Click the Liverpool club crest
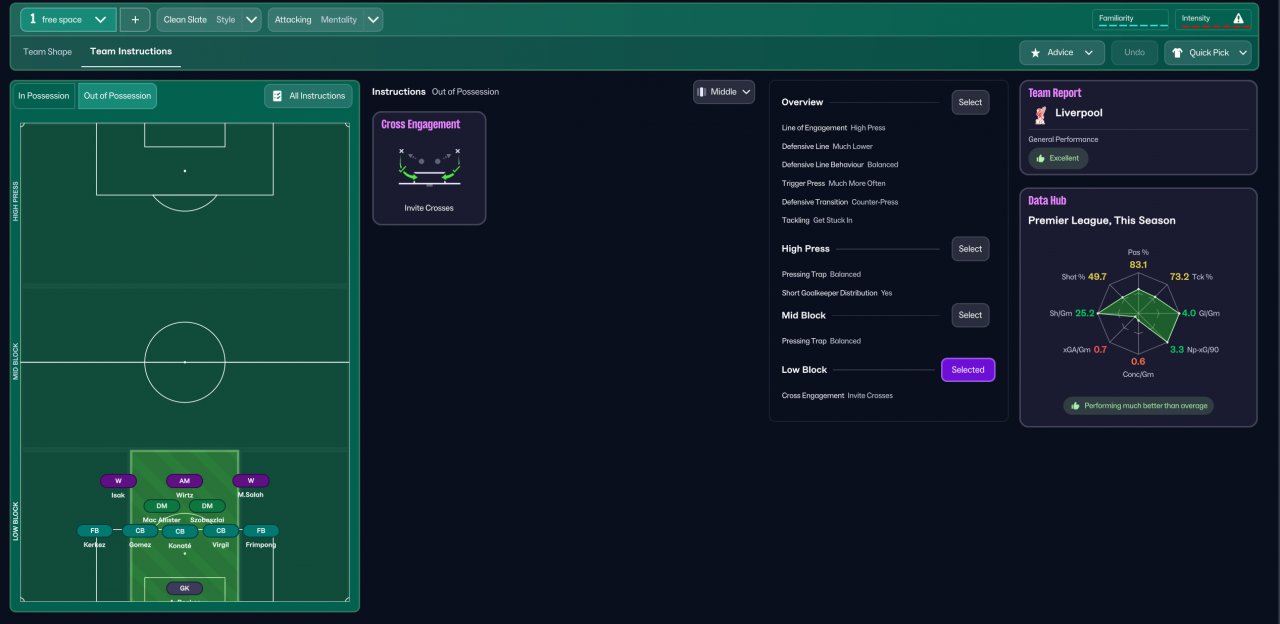Screen dimensions: 1280x624 (x=1041, y=114)
